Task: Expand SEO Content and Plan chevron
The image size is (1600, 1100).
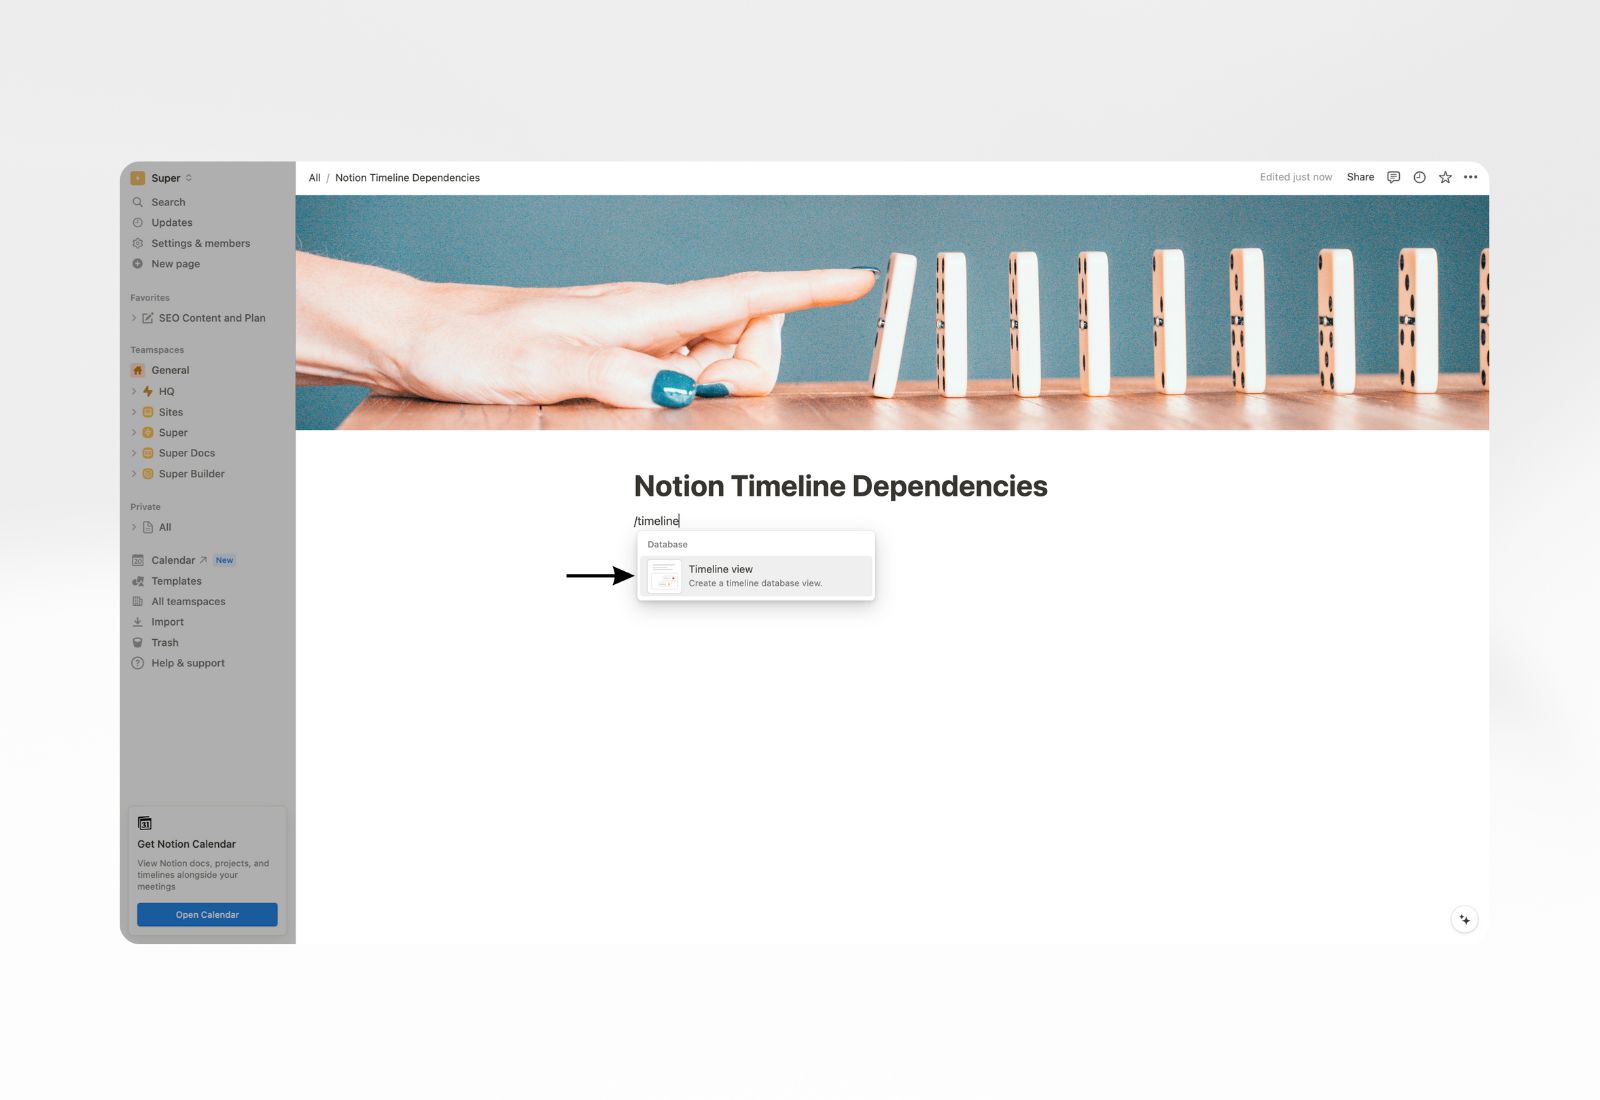Action: point(134,318)
